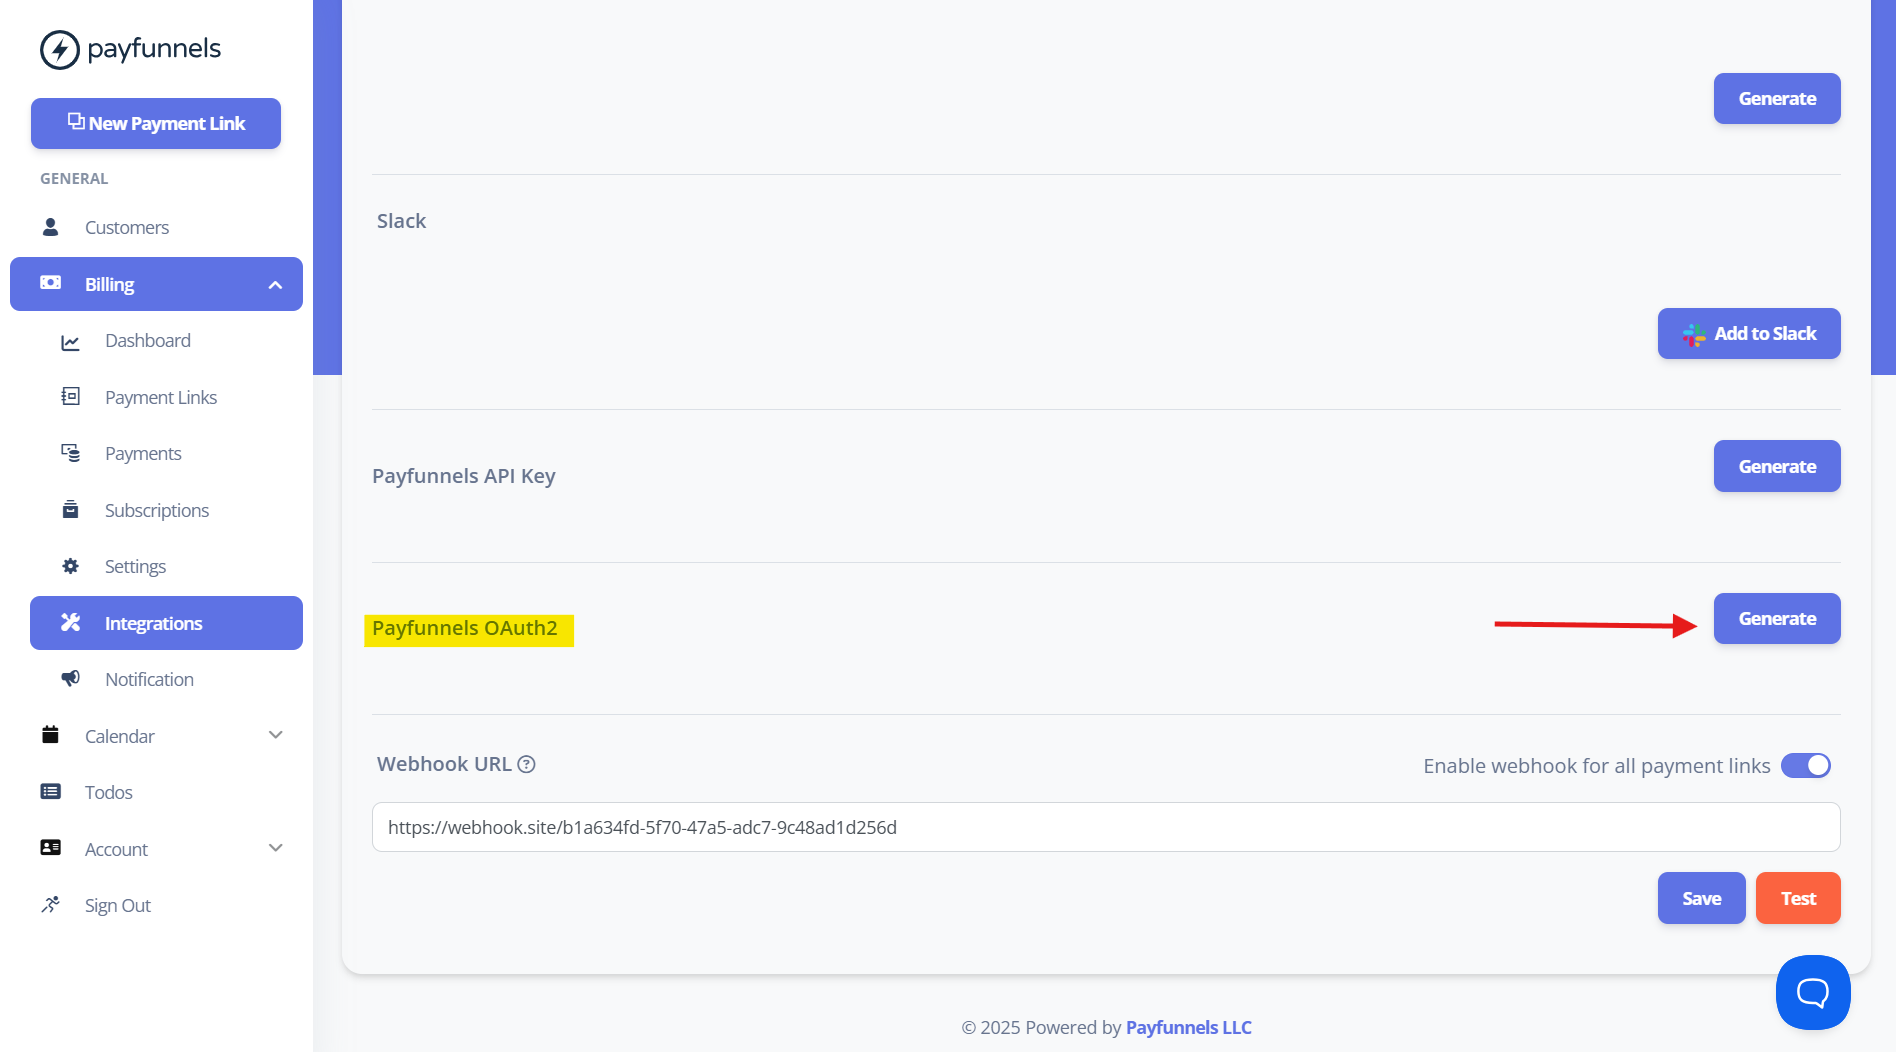The height and width of the screenshot is (1052, 1896).
Task: Click the Customers person icon
Action: pyautogui.click(x=50, y=227)
